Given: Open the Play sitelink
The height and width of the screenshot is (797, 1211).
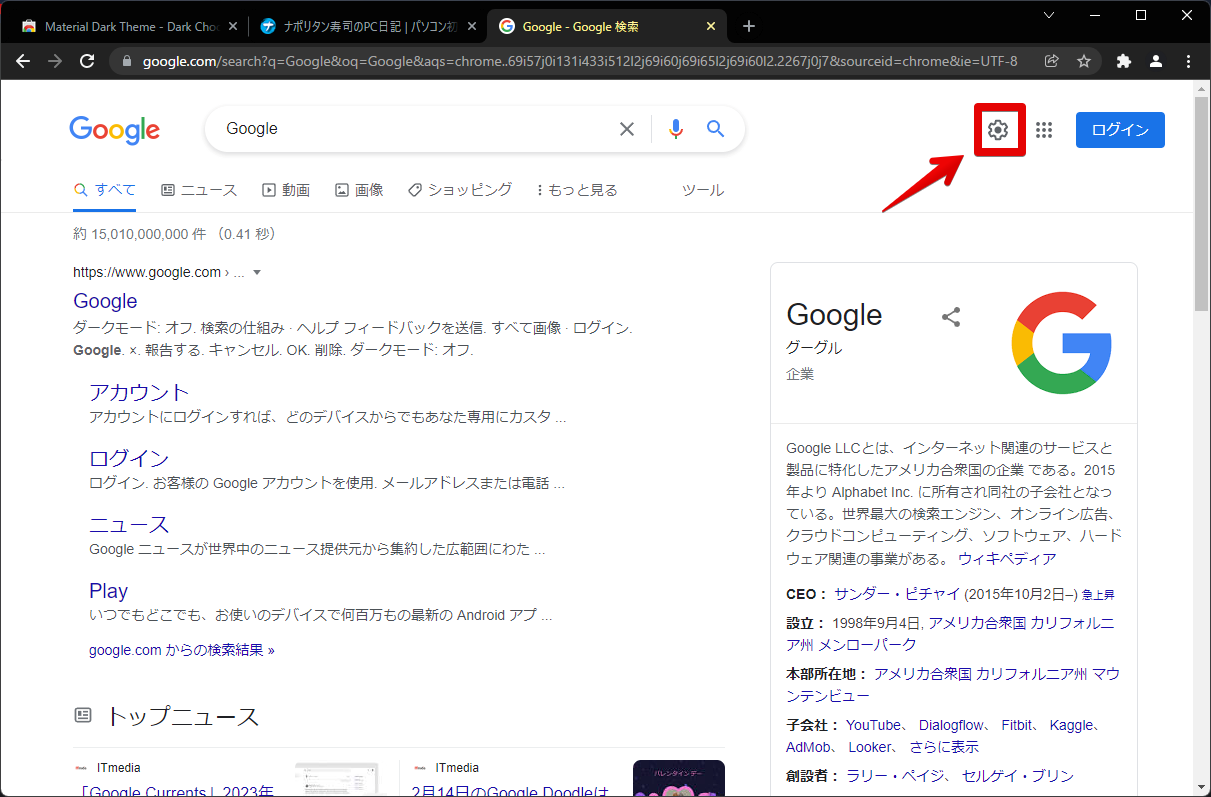Looking at the screenshot, I should (108, 591).
